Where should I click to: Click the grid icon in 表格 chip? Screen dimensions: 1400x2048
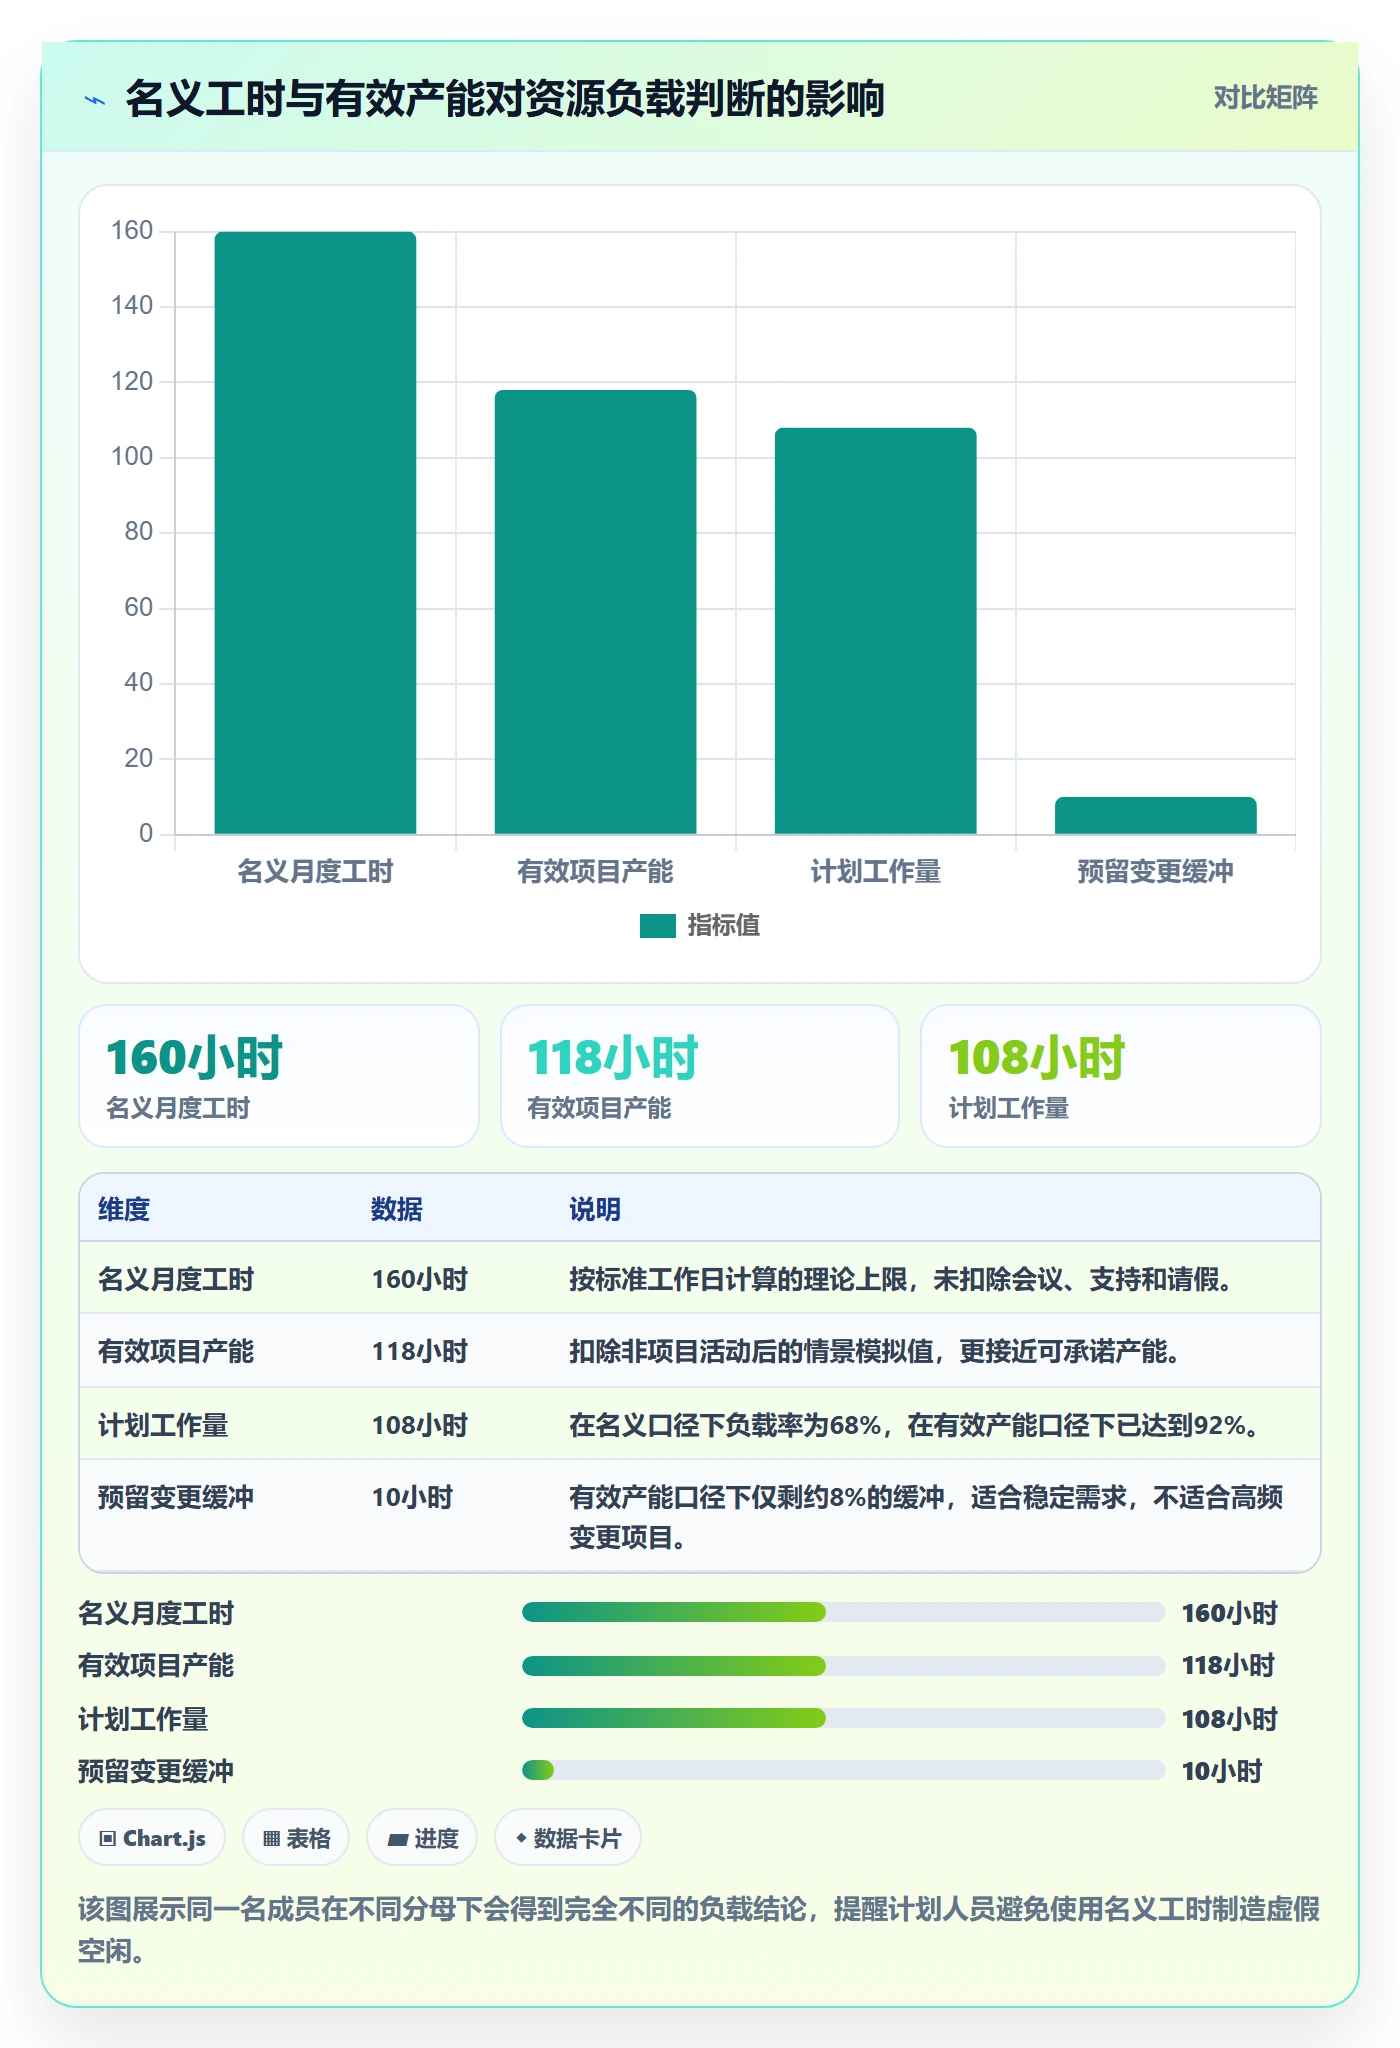click(x=271, y=1838)
